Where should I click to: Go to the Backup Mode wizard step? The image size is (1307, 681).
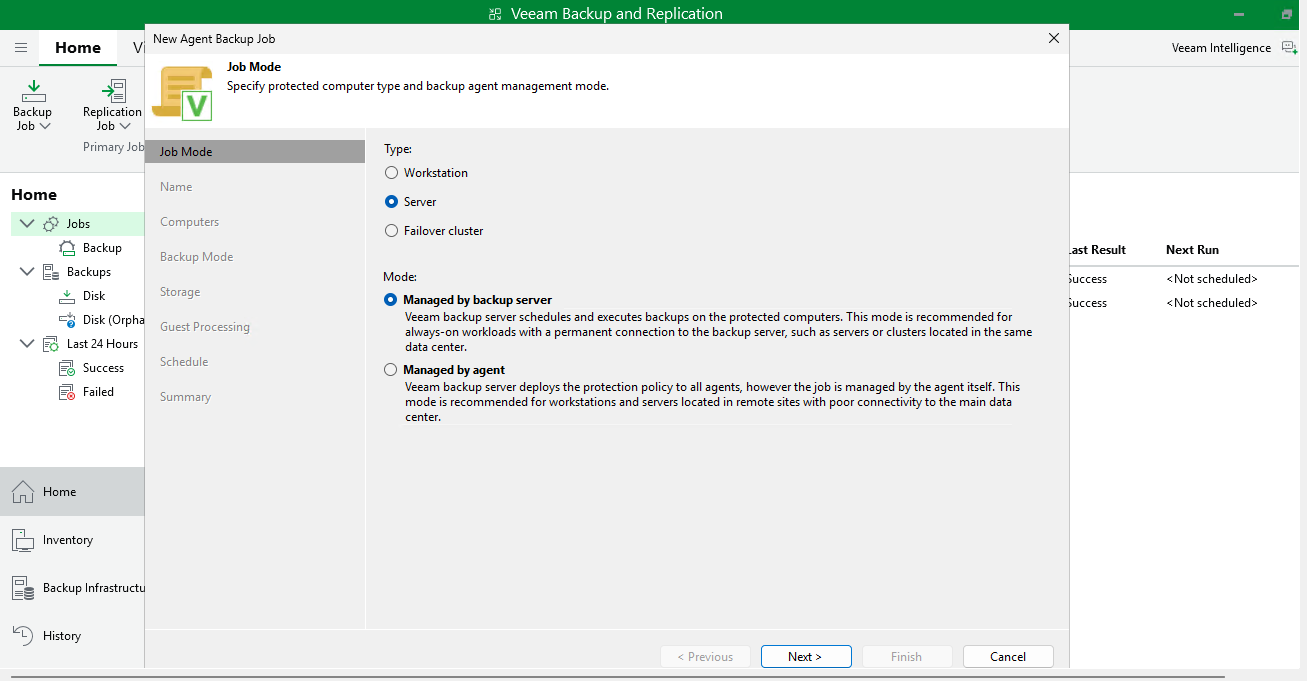[196, 257]
